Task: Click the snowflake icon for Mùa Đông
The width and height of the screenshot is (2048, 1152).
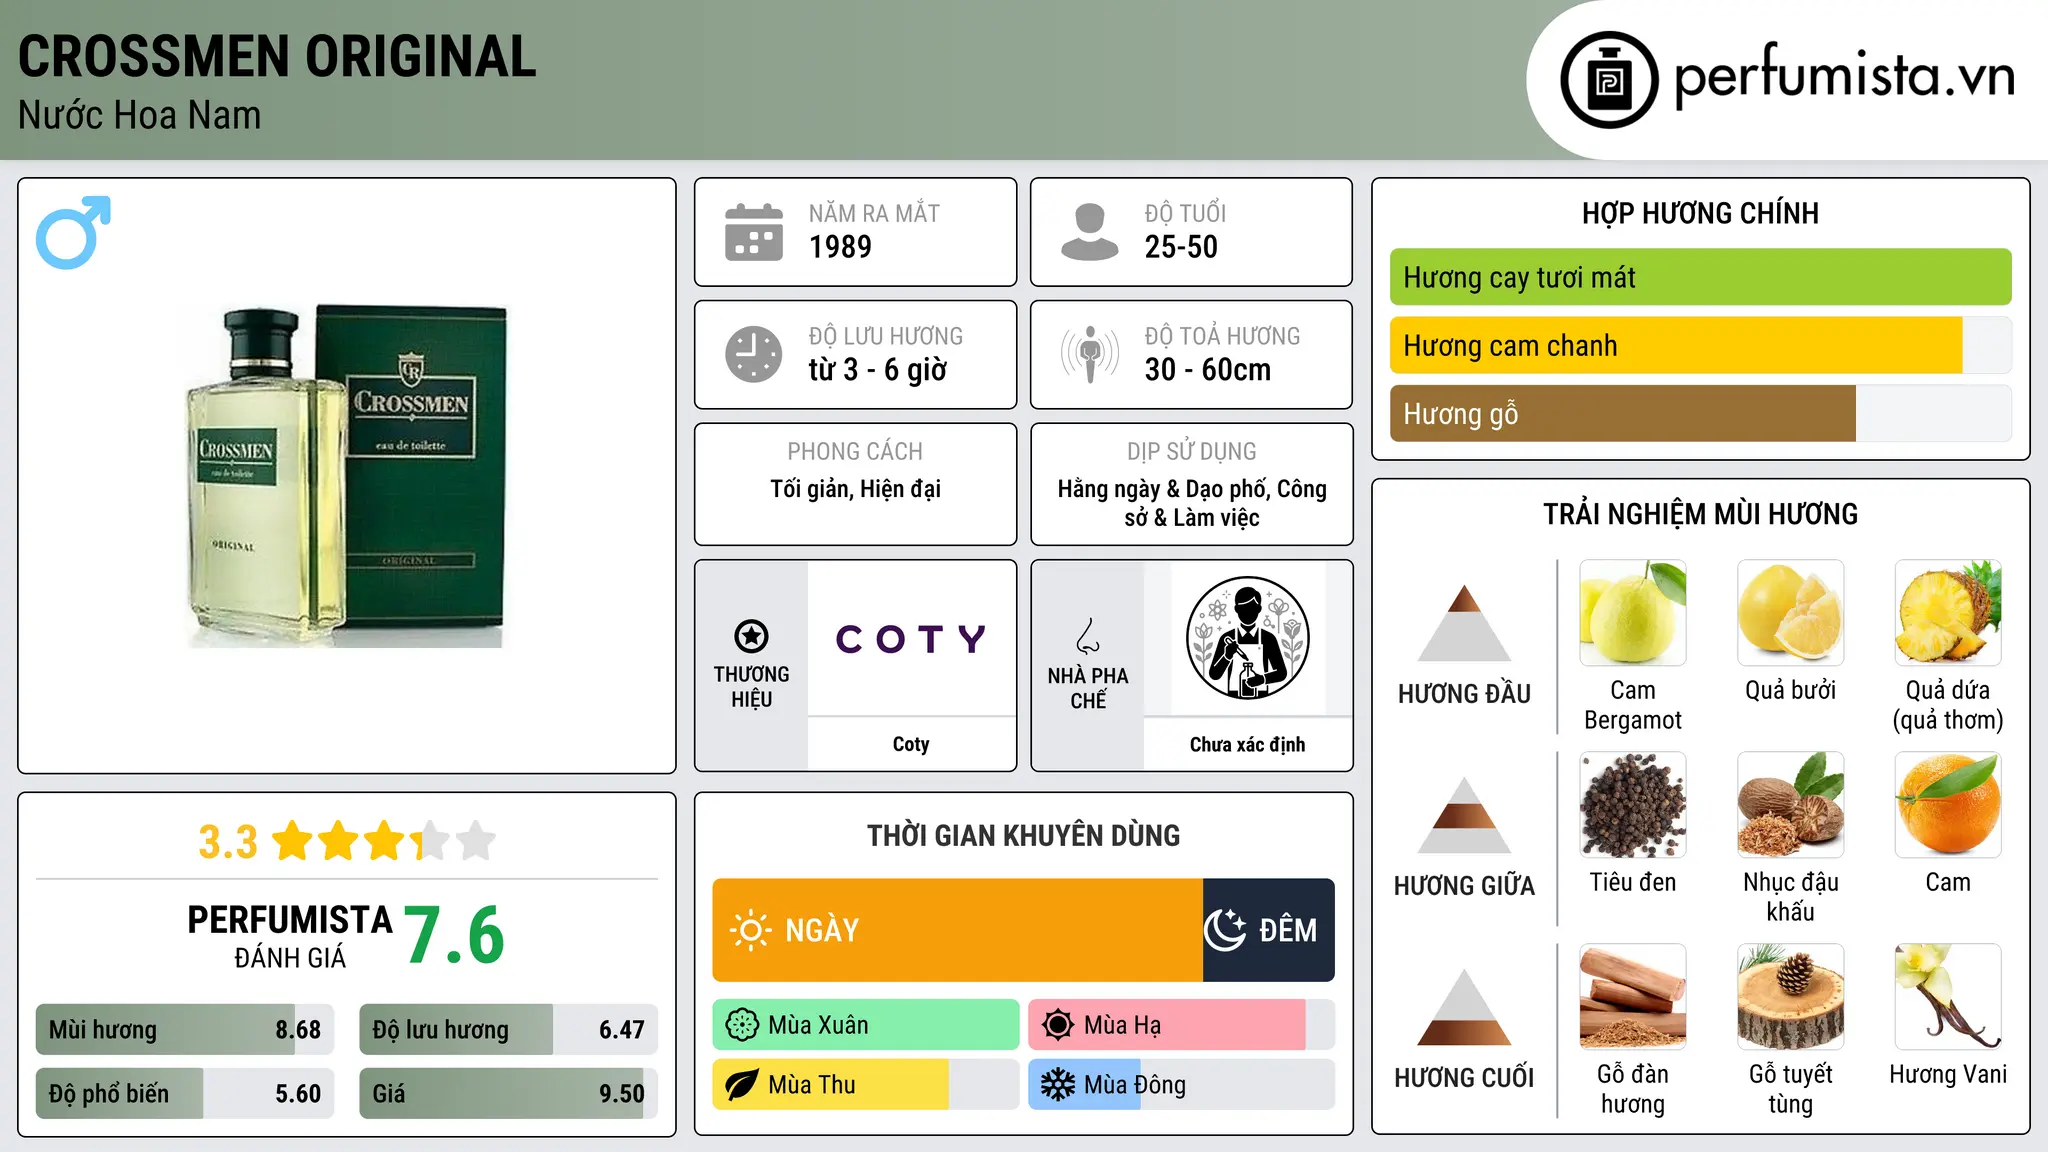Action: click(x=1058, y=1085)
